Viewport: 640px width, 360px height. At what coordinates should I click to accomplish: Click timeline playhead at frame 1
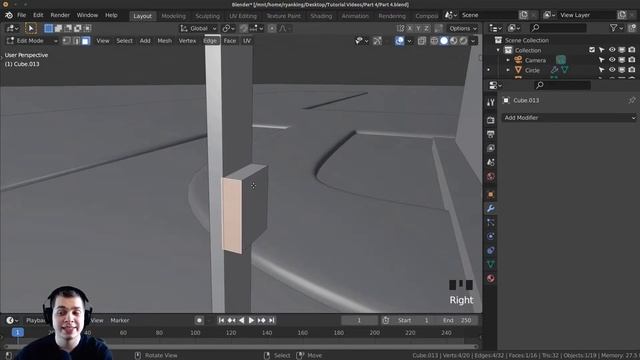(18, 333)
